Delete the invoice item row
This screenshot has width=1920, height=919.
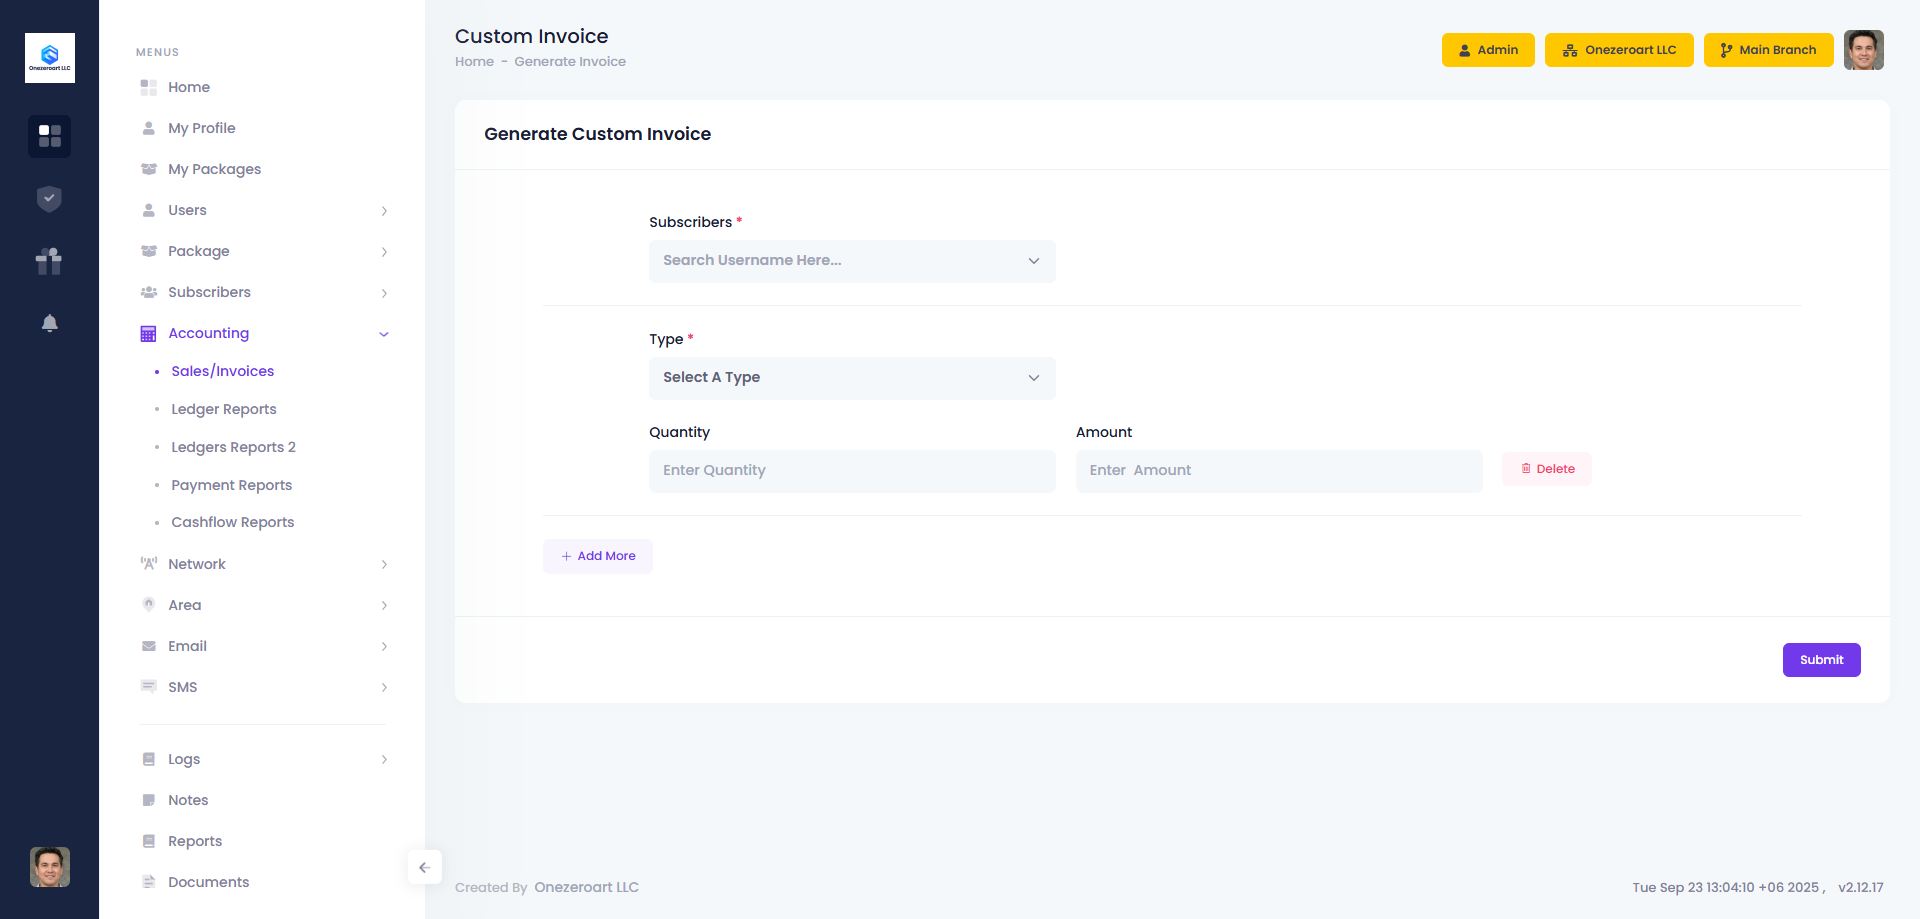[1546, 469]
